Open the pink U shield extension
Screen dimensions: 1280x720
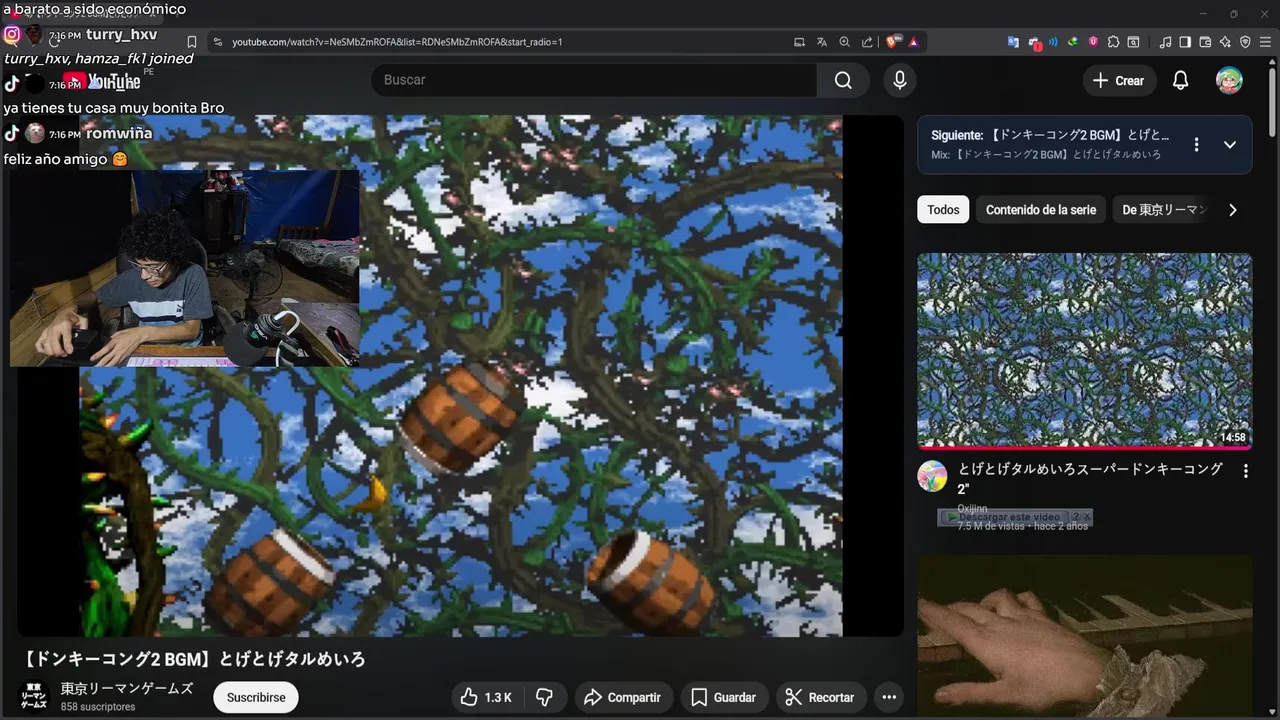(x=1093, y=42)
